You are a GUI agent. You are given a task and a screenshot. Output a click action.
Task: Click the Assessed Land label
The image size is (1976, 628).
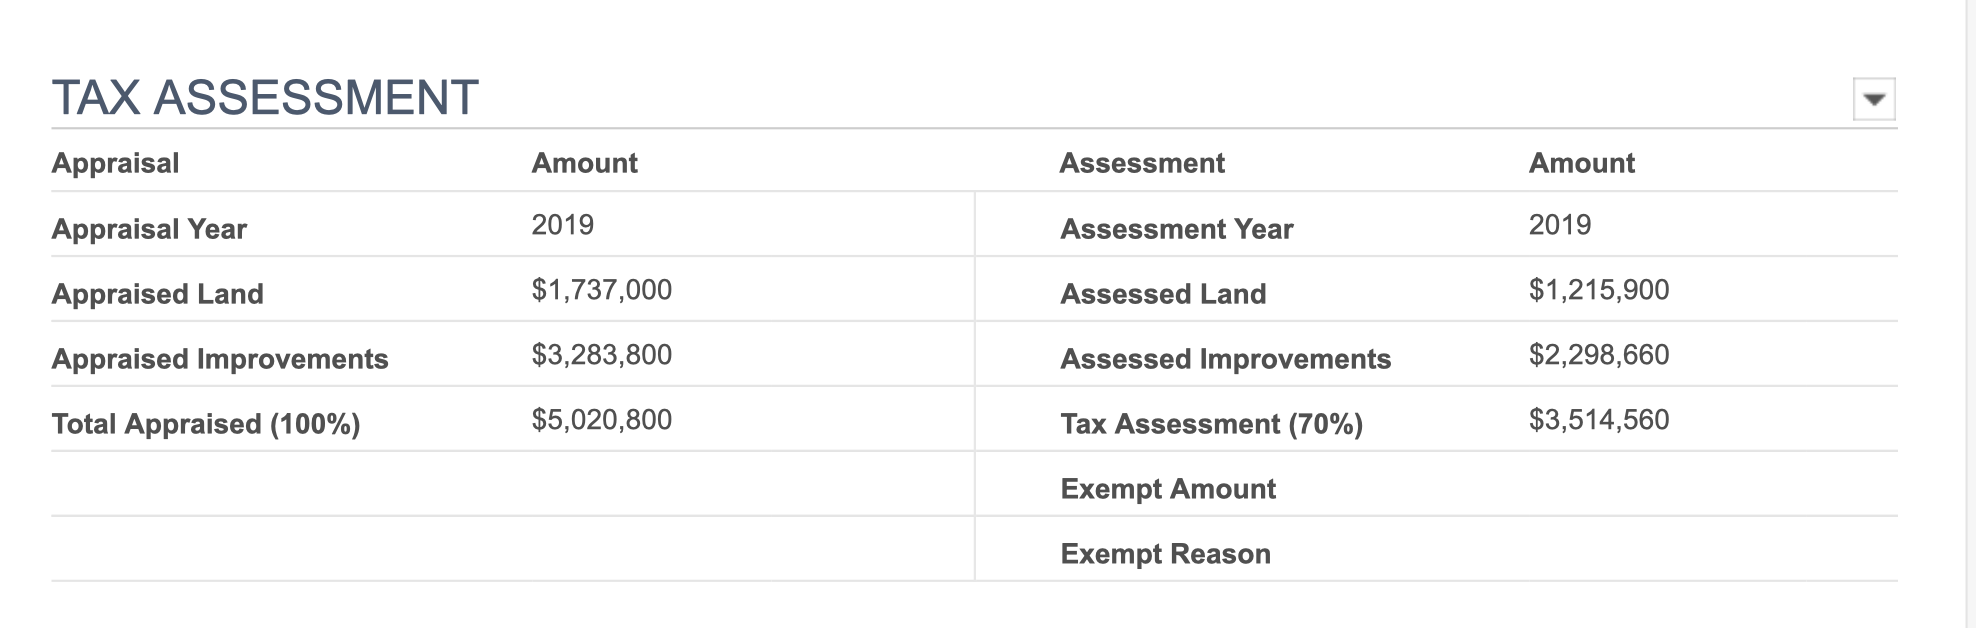[x=1164, y=294]
